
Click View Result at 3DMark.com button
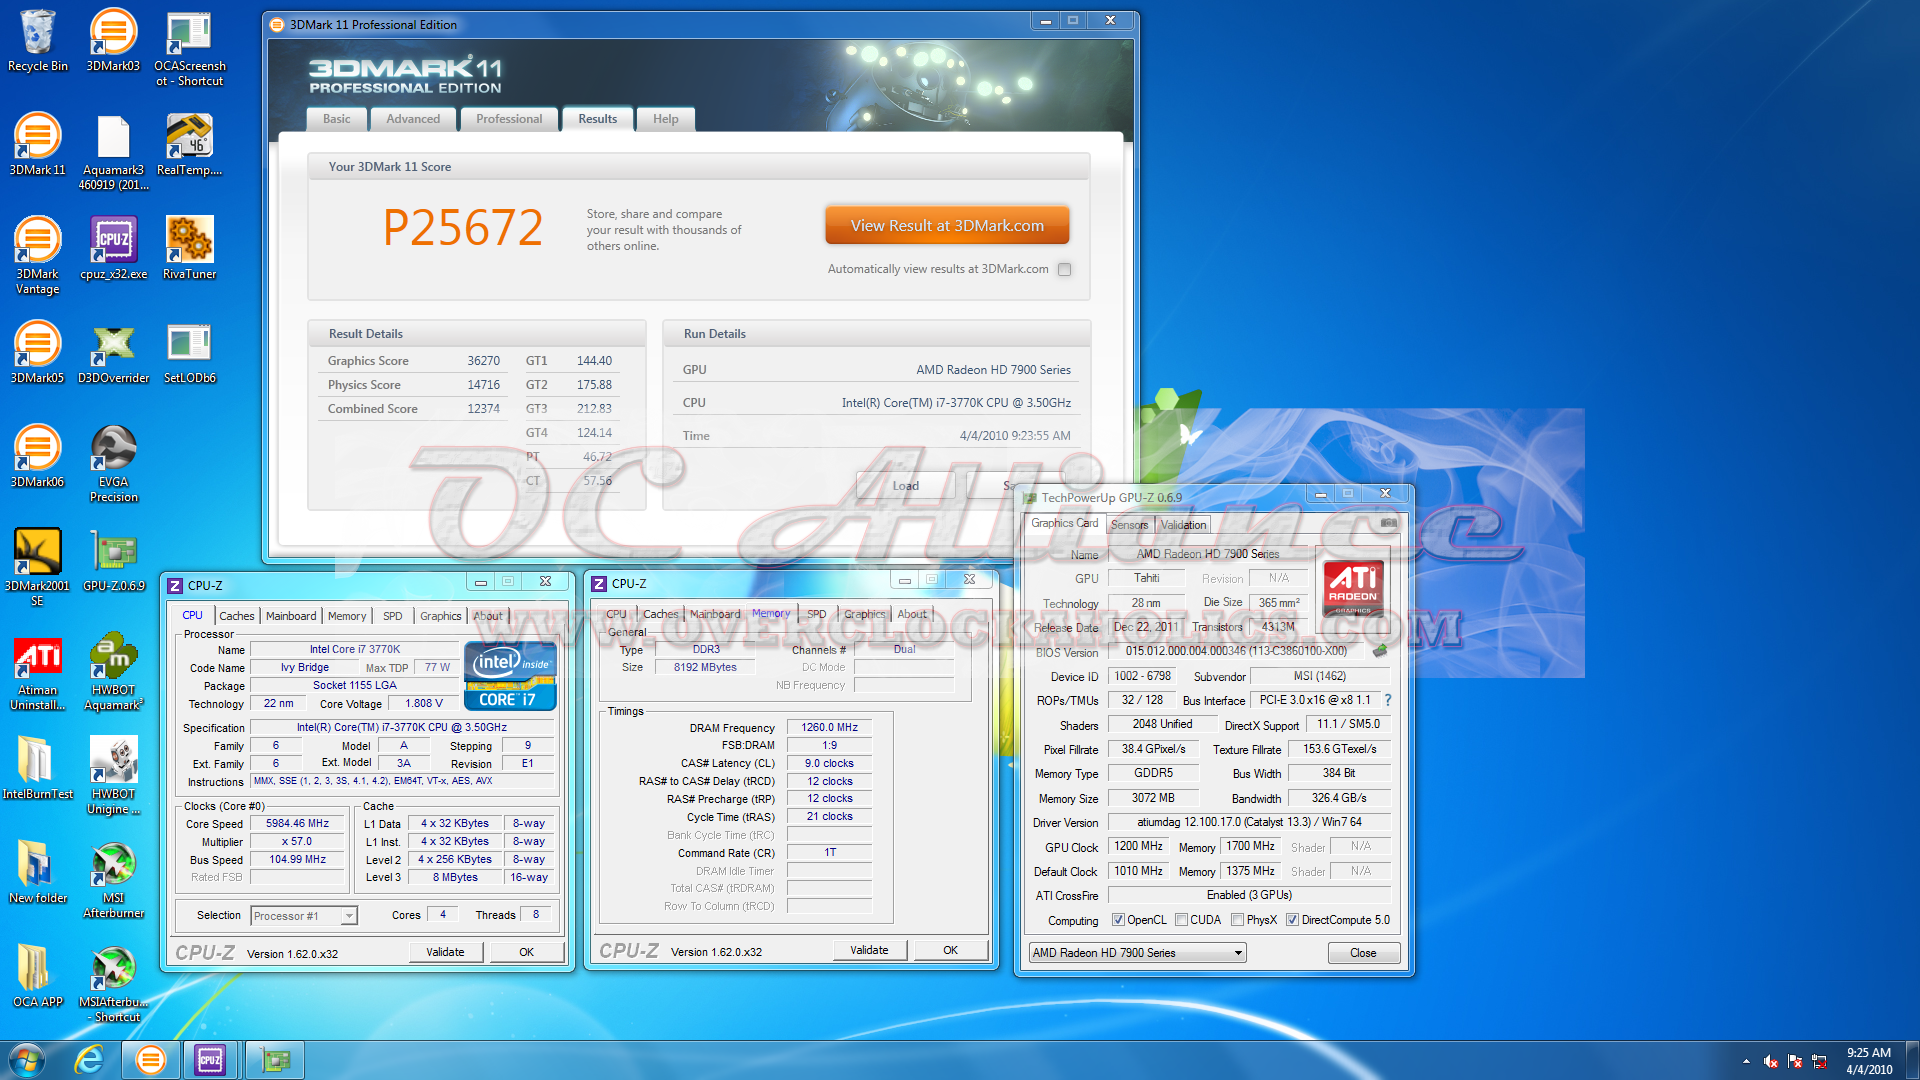pyautogui.click(x=947, y=226)
